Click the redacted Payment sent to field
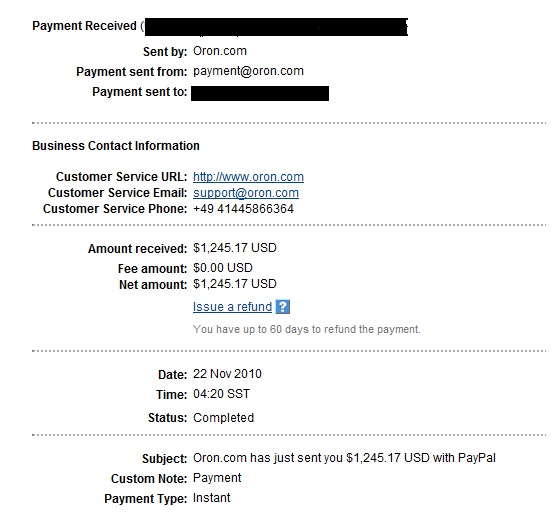Screen dimensions: 556x512 [260, 93]
